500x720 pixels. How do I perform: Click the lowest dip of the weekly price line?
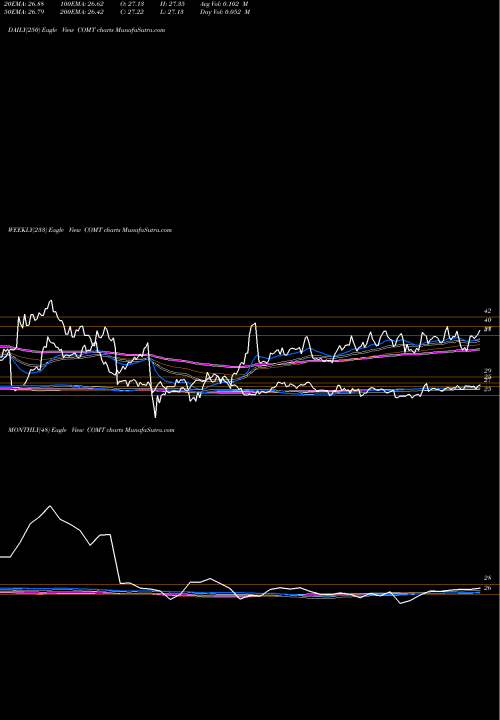point(155,416)
